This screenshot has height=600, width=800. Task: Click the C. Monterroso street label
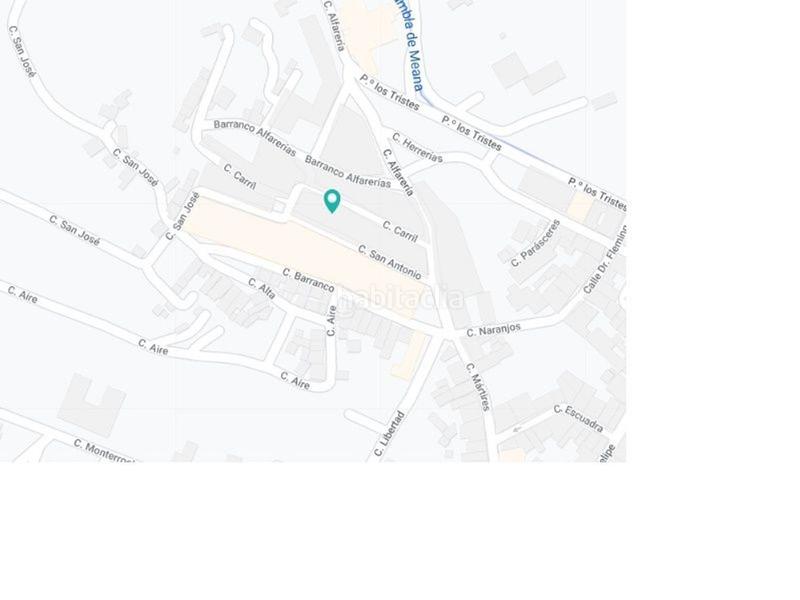105,451
